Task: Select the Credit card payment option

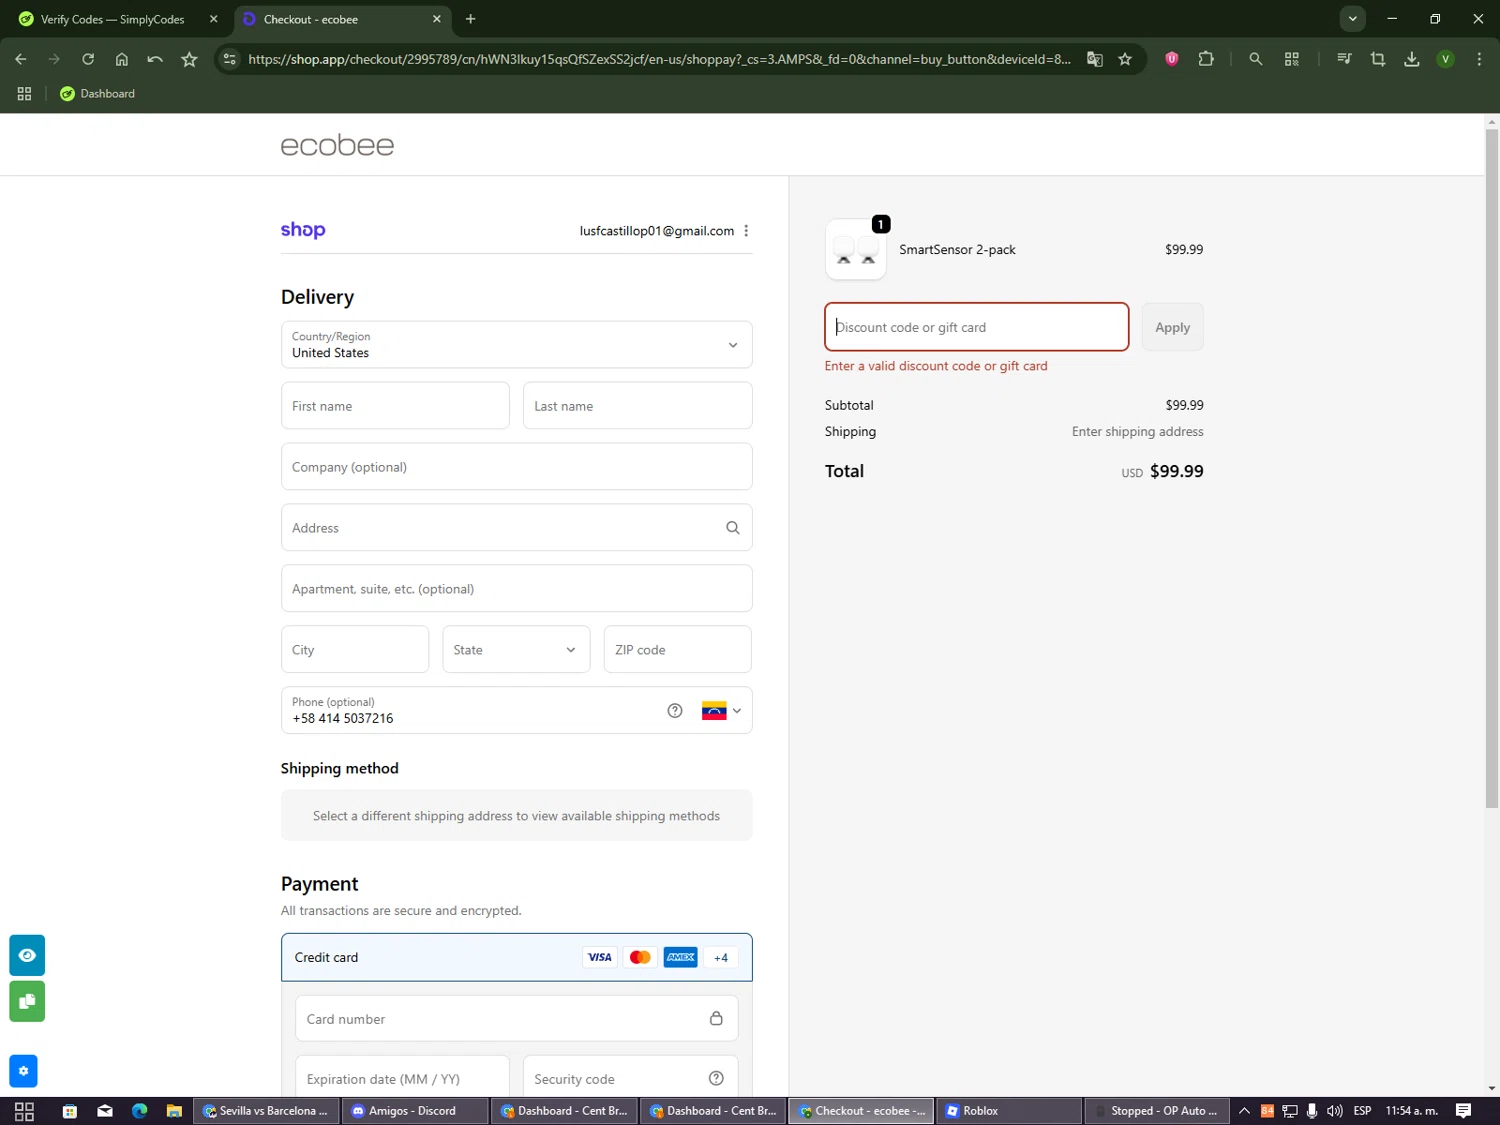Action: pyautogui.click(x=517, y=958)
